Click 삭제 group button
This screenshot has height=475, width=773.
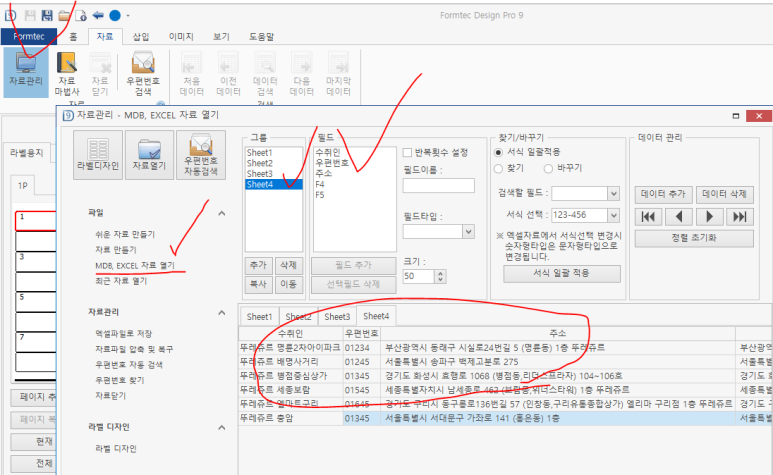pyautogui.click(x=288, y=265)
